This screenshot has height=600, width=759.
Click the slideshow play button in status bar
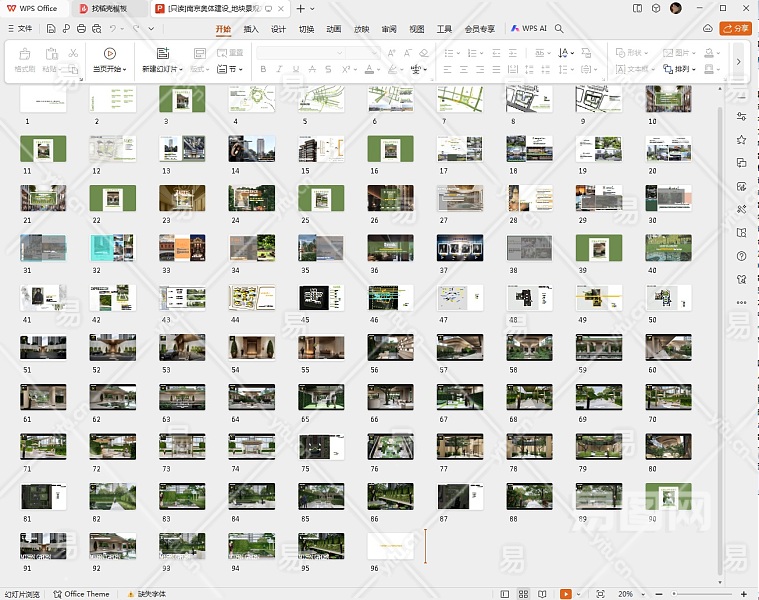coord(565,594)
